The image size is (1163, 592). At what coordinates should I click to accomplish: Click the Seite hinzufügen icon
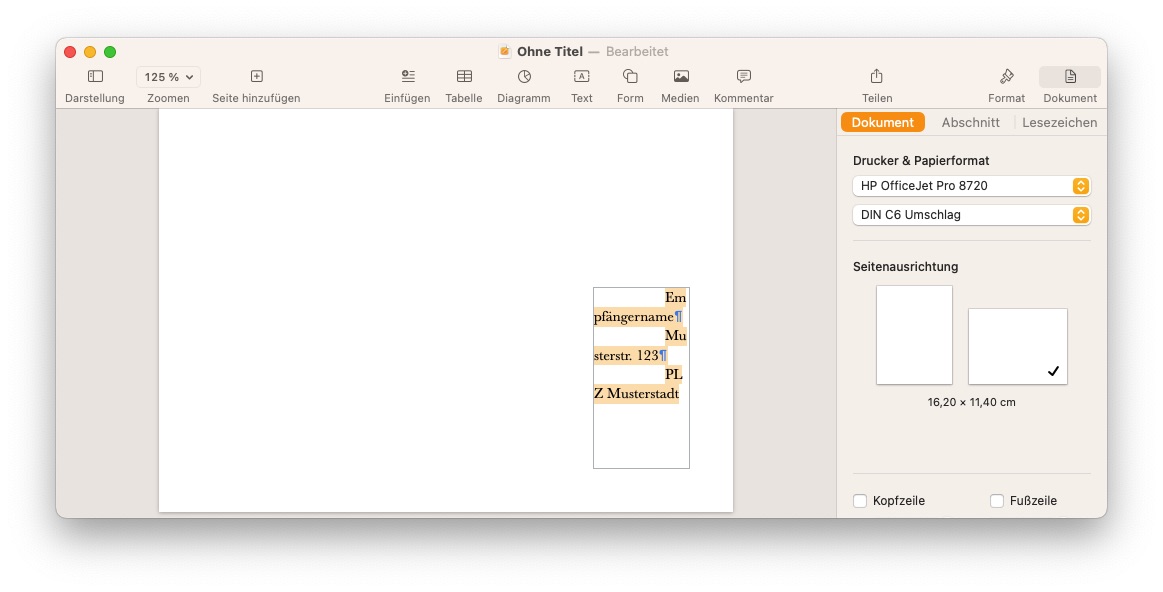pos(256,77)
